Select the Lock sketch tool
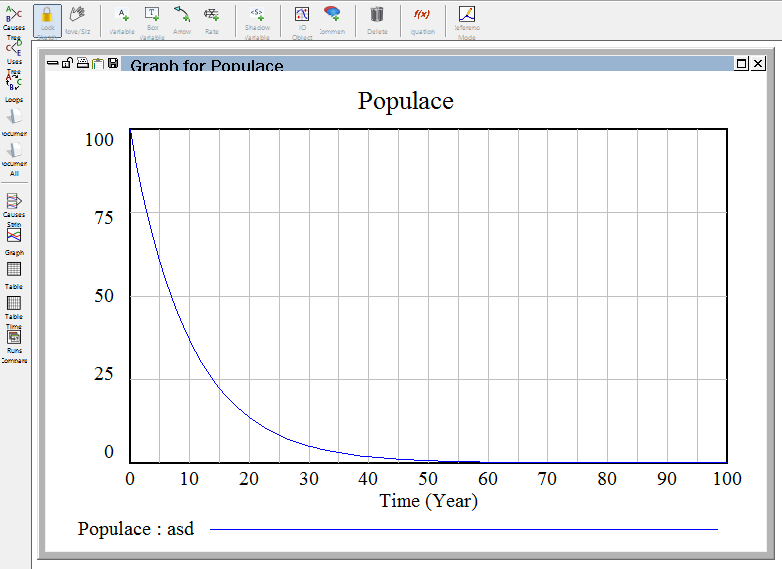Screen dimensions: 782x569 47,19
